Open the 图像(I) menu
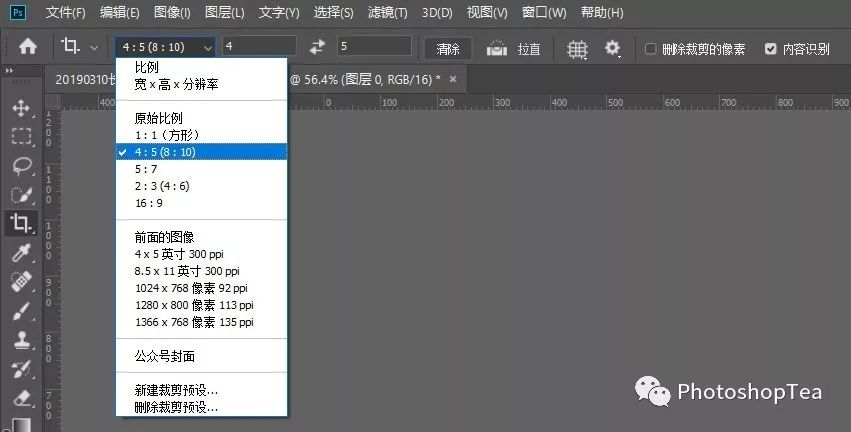The height and width of the screenshot is (432, 851). (x=172, y=12)
